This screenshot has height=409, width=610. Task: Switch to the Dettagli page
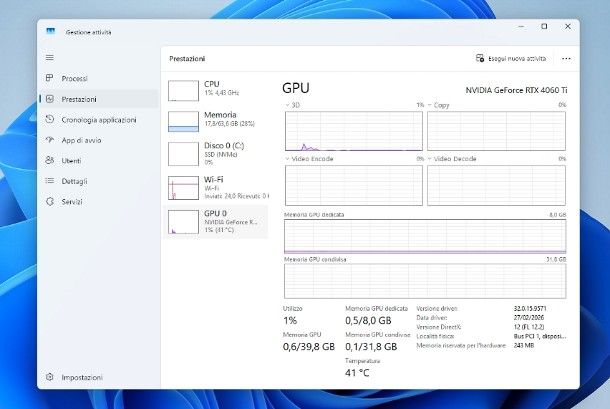[x=99, y=181]
